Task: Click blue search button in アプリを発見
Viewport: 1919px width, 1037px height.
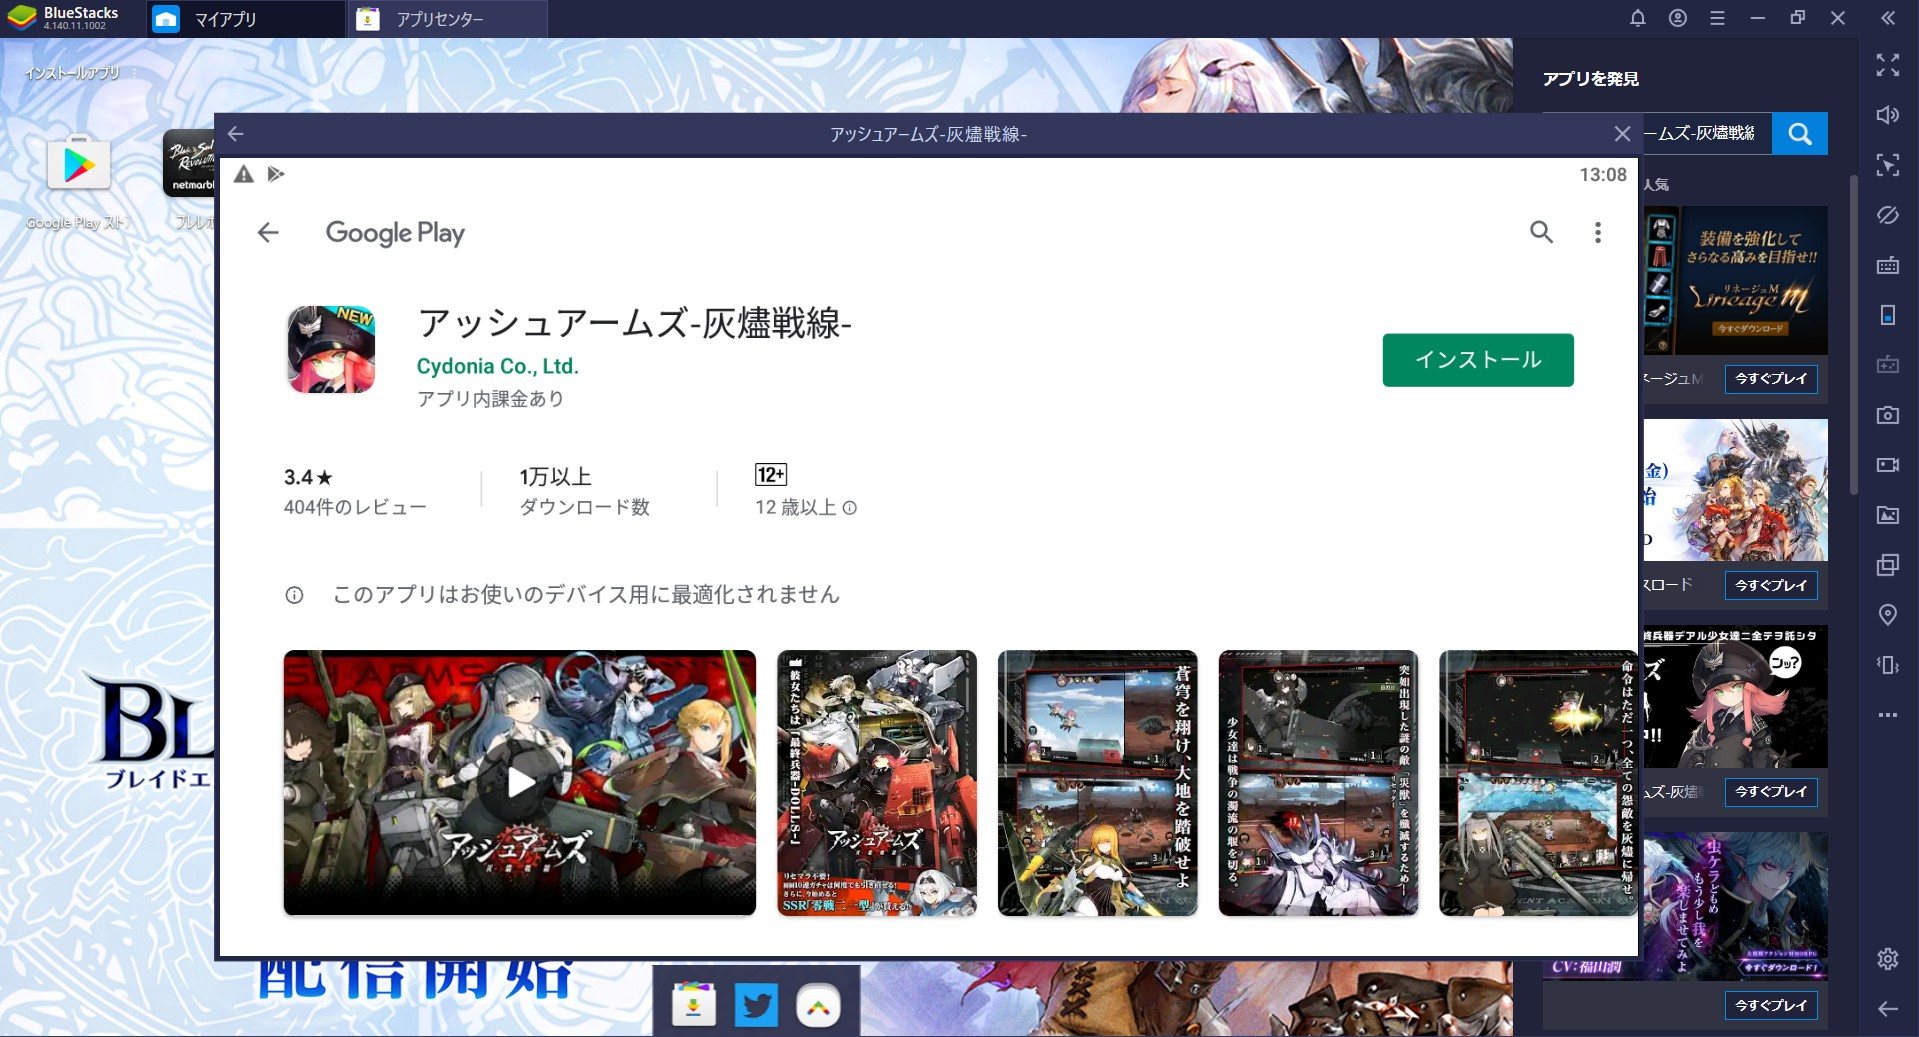Action: click(1800, 134)
